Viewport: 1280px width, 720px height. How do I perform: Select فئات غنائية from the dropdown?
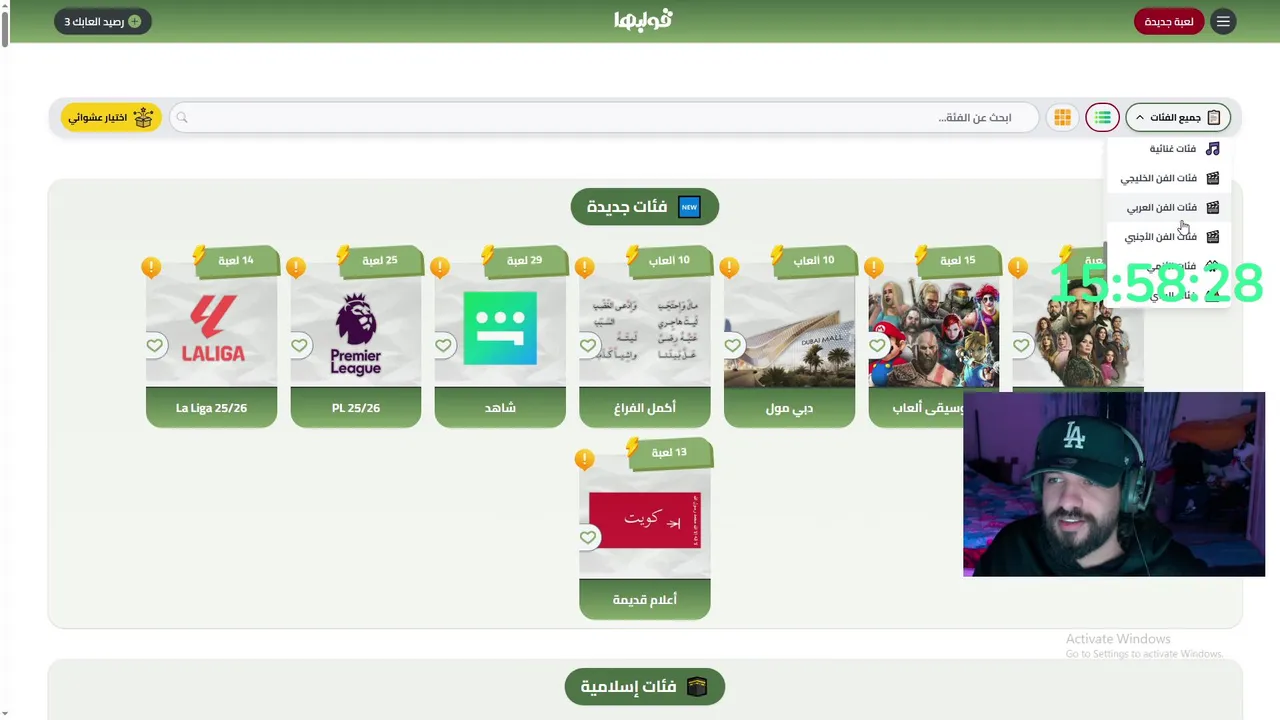(x=1170, y=148)
